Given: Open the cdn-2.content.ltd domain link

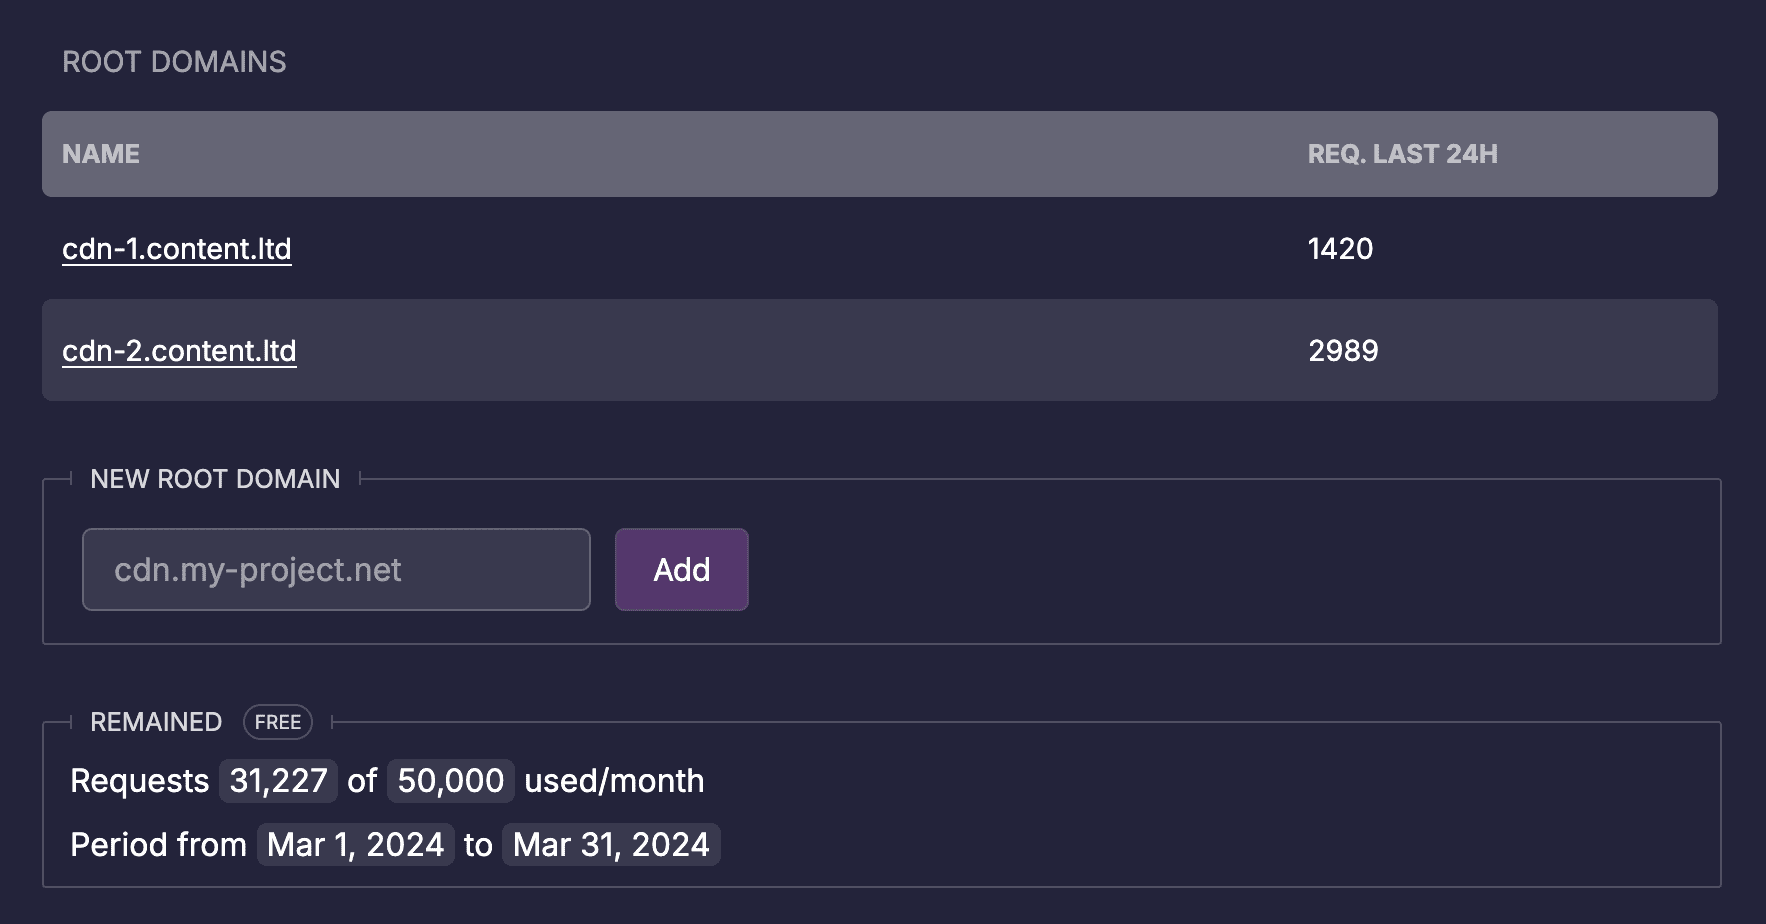Looking at the screenshot, I should coord(179,351).
